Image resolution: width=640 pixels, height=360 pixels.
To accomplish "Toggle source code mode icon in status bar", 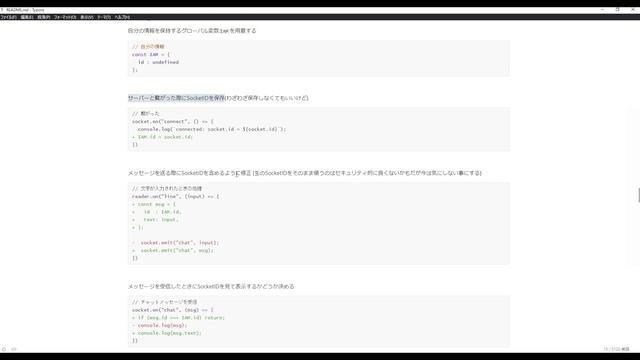I will 14,349.
